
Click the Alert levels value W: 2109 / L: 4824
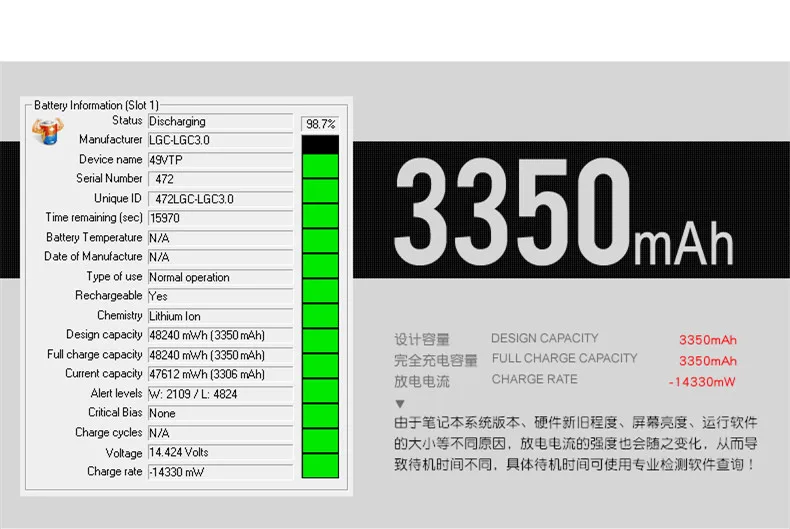(x=193, y=394)
